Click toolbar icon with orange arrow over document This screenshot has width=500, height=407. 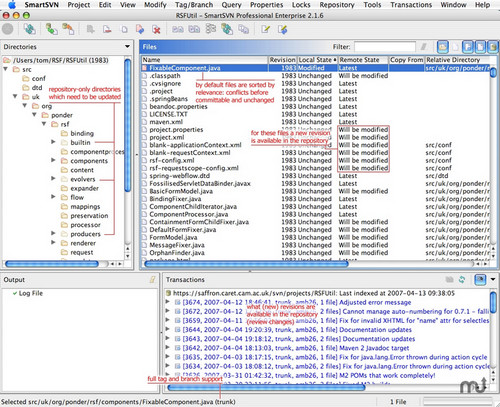[x=69, y=29]
